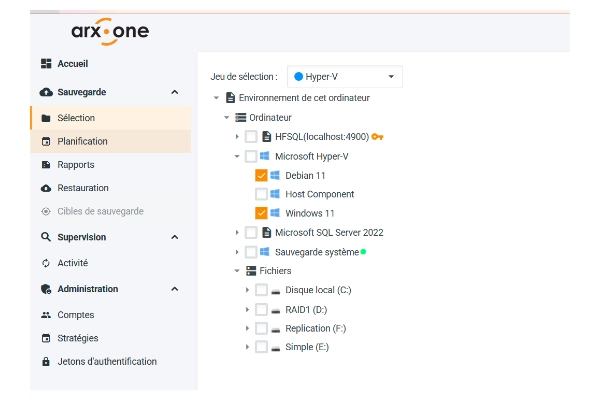Click the Stratégies calendar icon
Image resolution: width=600 pixels, height=400 pixels.
tap(46, 338)
